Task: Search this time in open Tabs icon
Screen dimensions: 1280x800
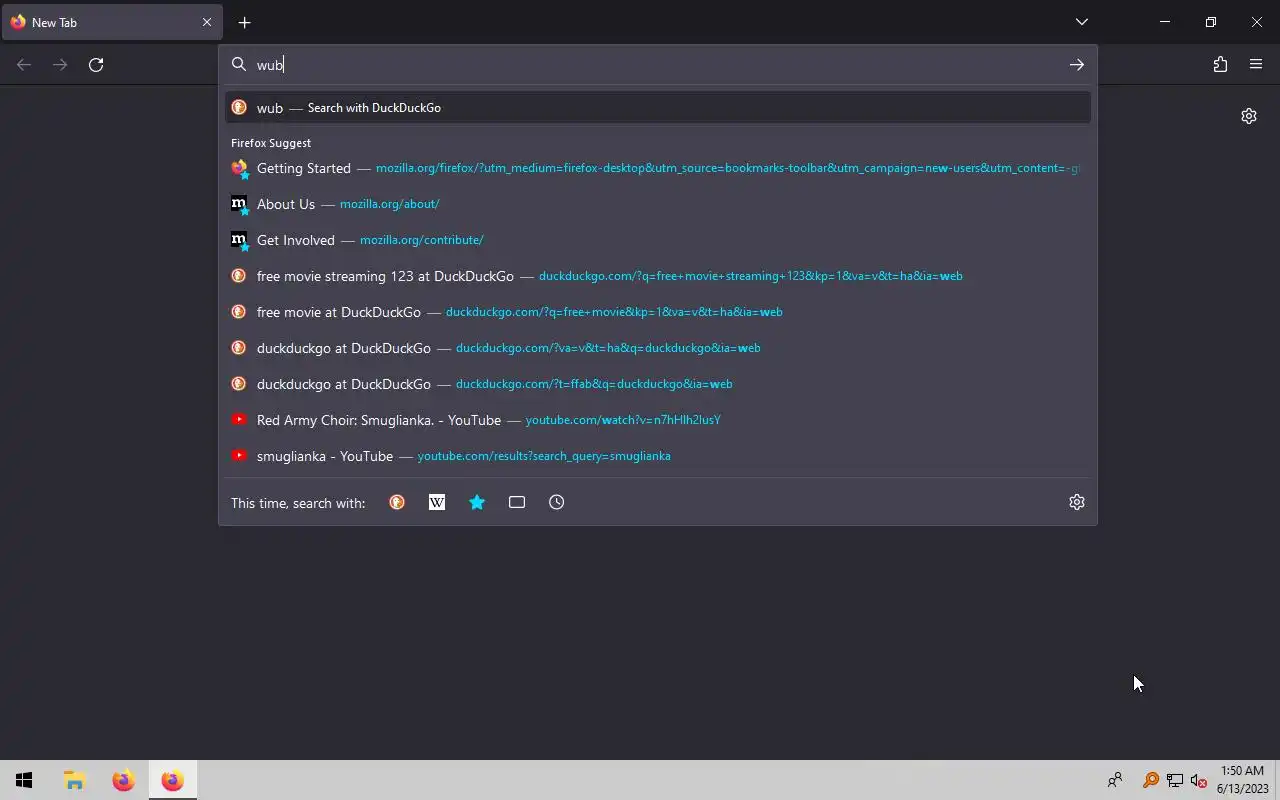Action: pos(517,503)
